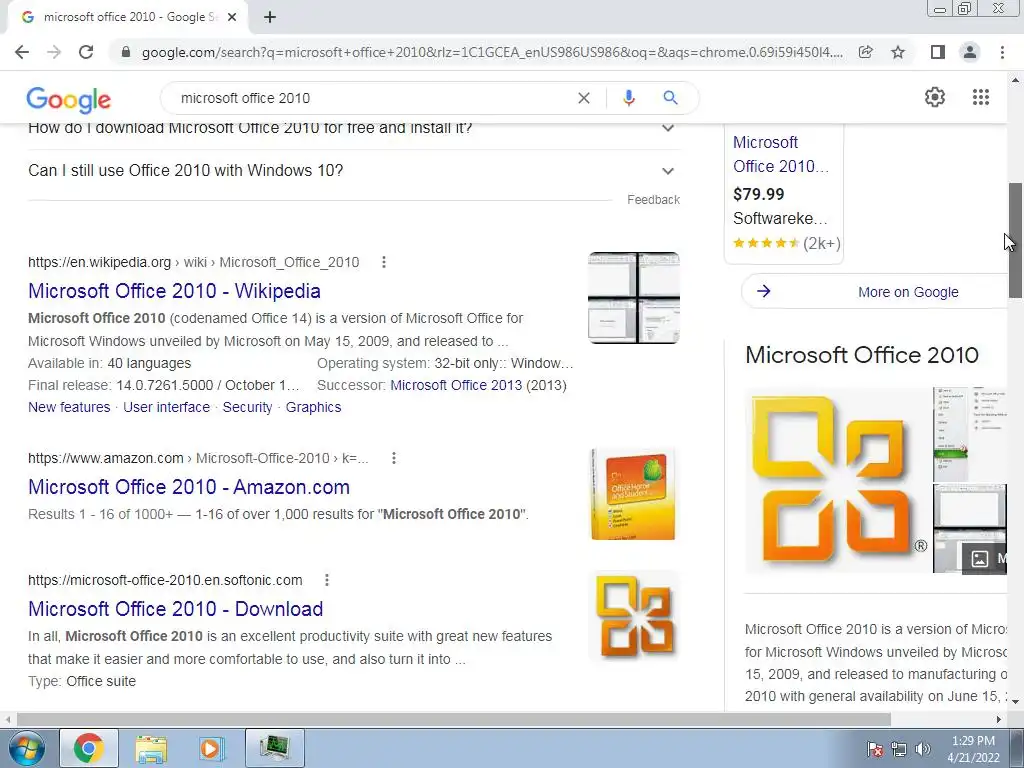Click the browser forward arrow
The width and height of the screenshot is (1024, 768).
(x=54, y=52)
